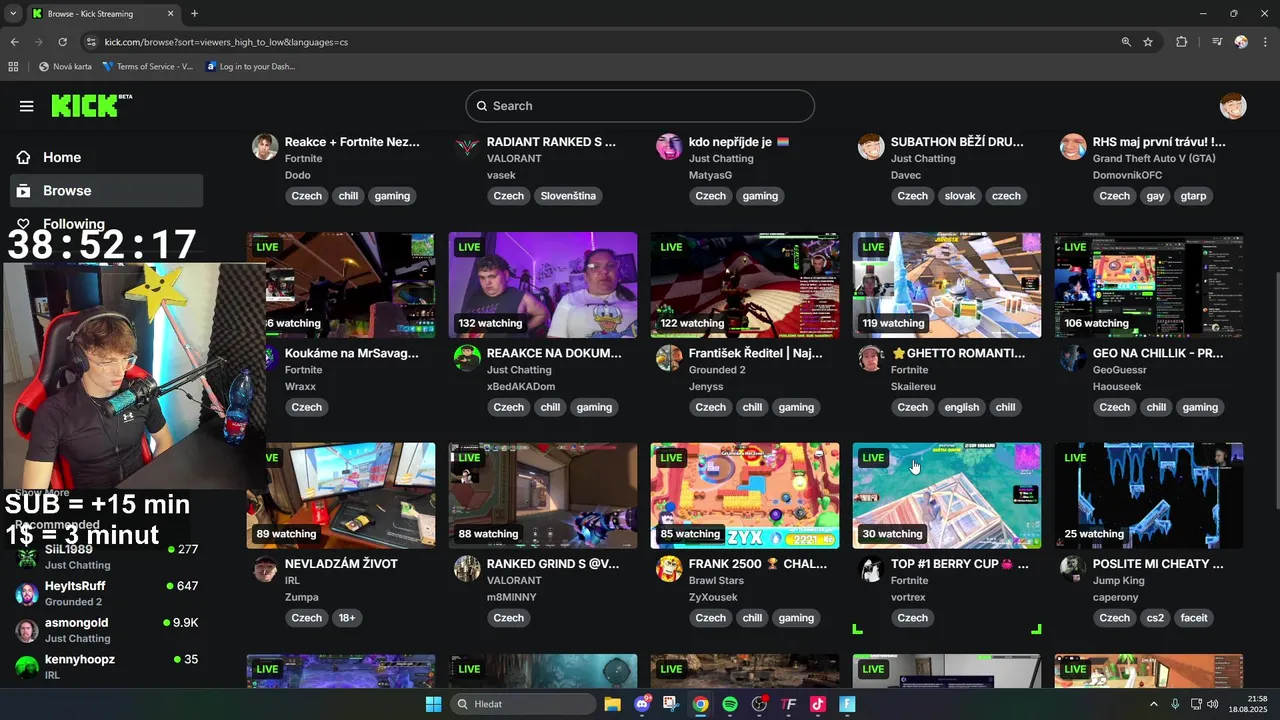This screenshot has width=1280, height=720.
Task: Click MatyasG's channel avatar
Action: pyautogui.click(x=669, y=146)
